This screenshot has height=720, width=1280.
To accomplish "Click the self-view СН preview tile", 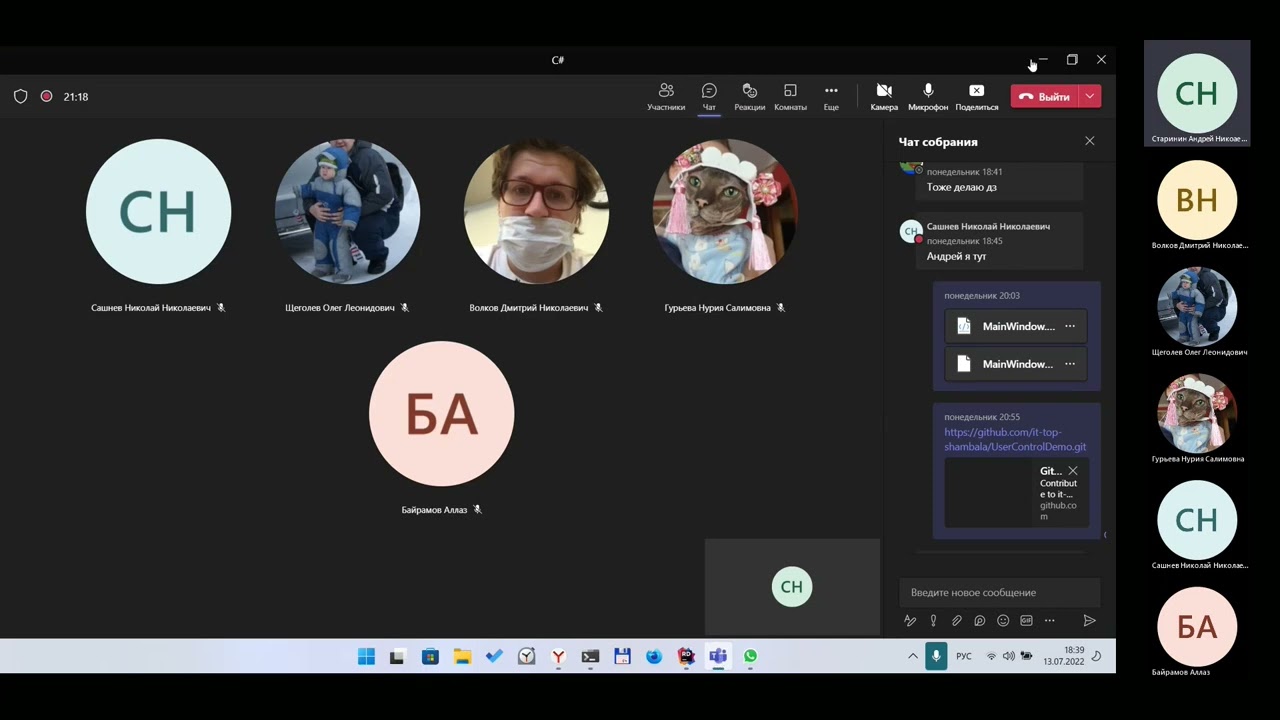I will tap(792, 587).
